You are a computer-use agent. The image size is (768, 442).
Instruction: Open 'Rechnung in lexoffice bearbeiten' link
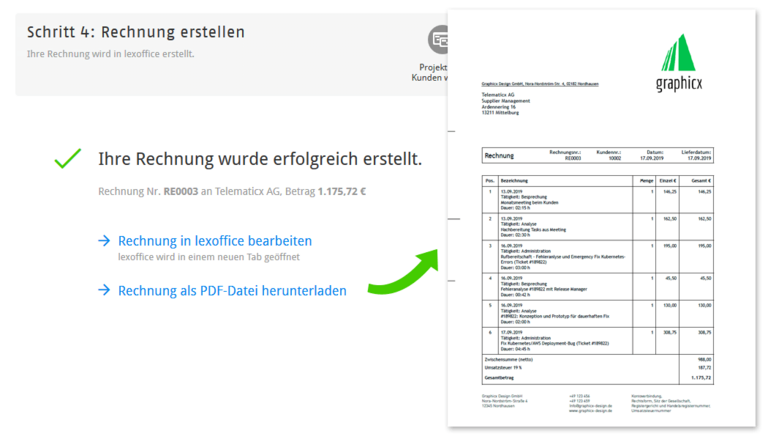[x=214, y=241]
